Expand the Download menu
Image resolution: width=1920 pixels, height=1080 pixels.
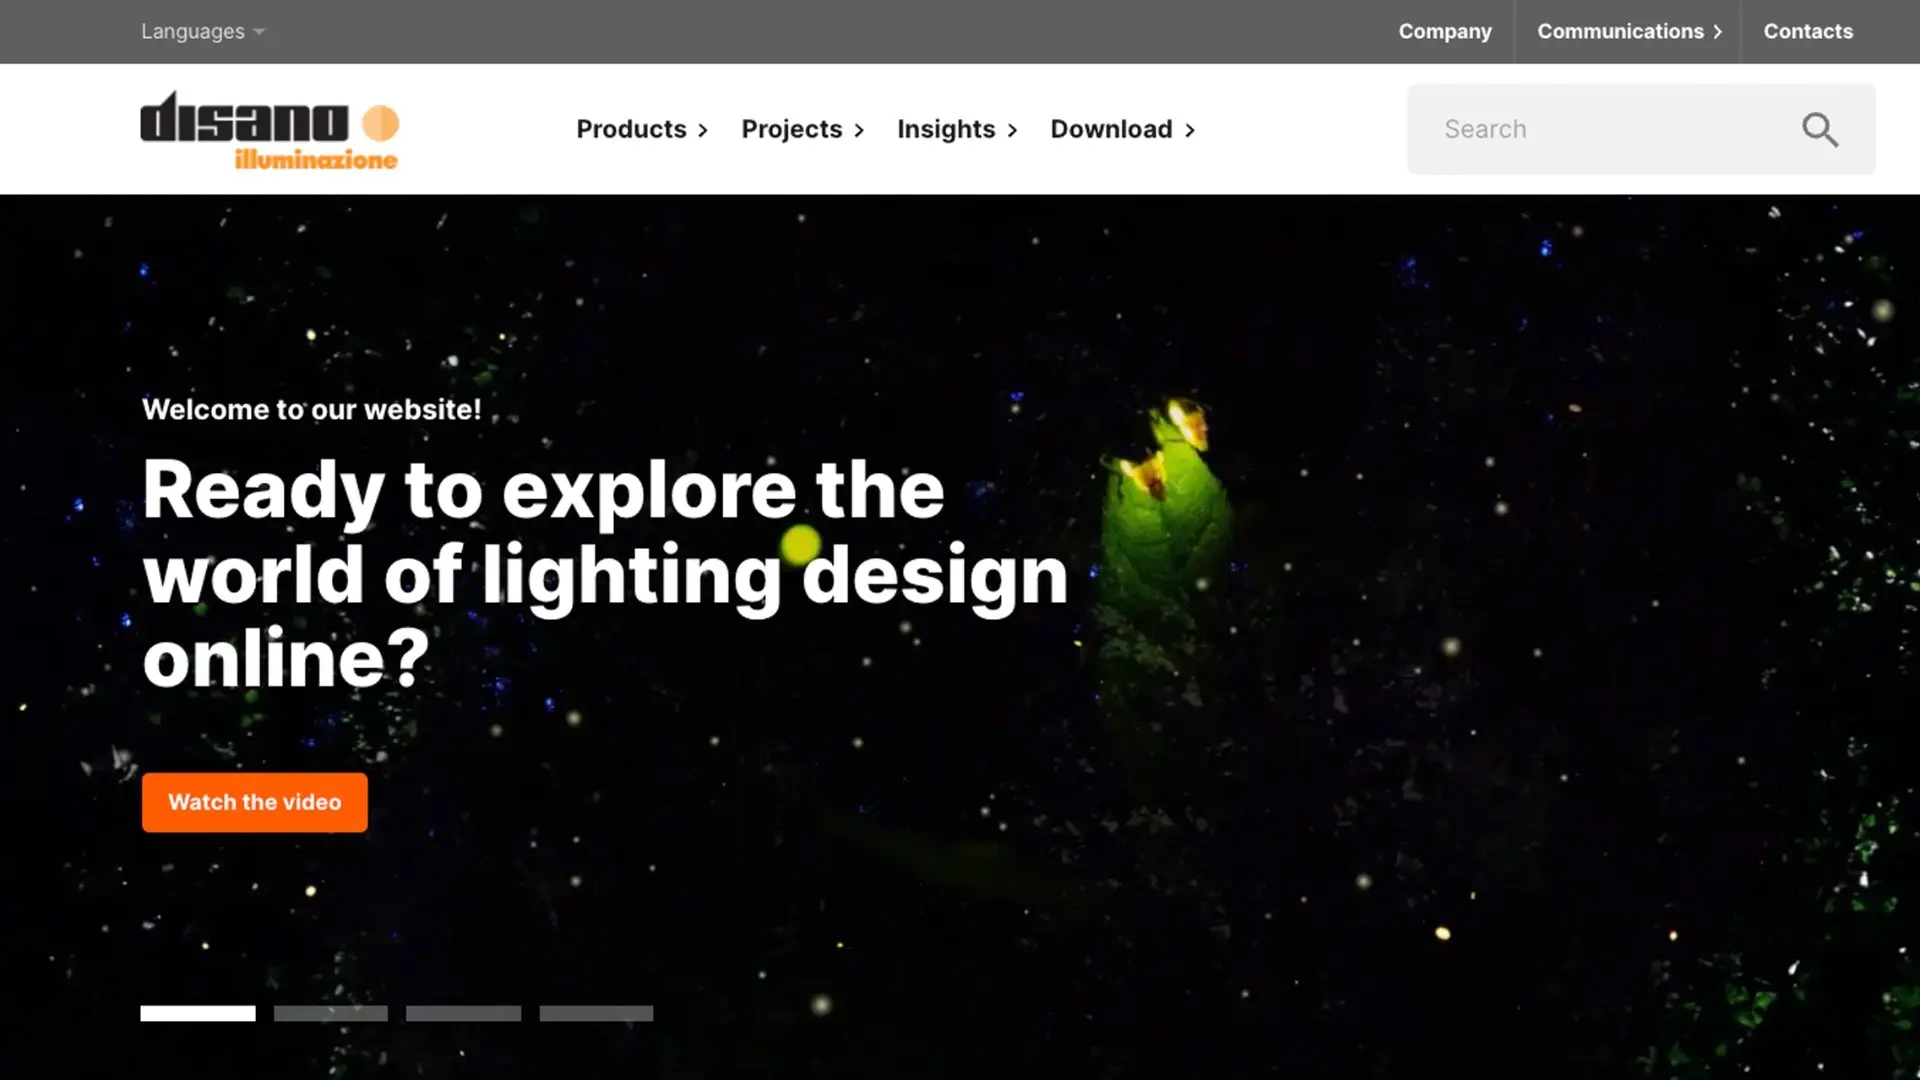pyautogui.click(x=1122, y=129)
